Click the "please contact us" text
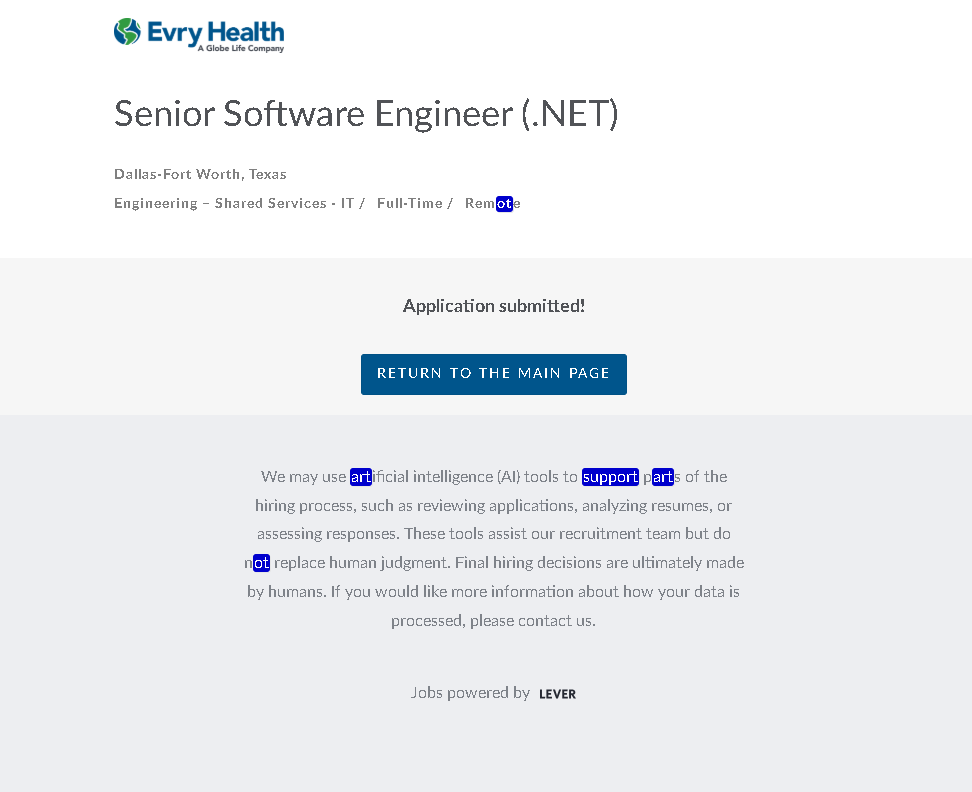 point(532,621)
